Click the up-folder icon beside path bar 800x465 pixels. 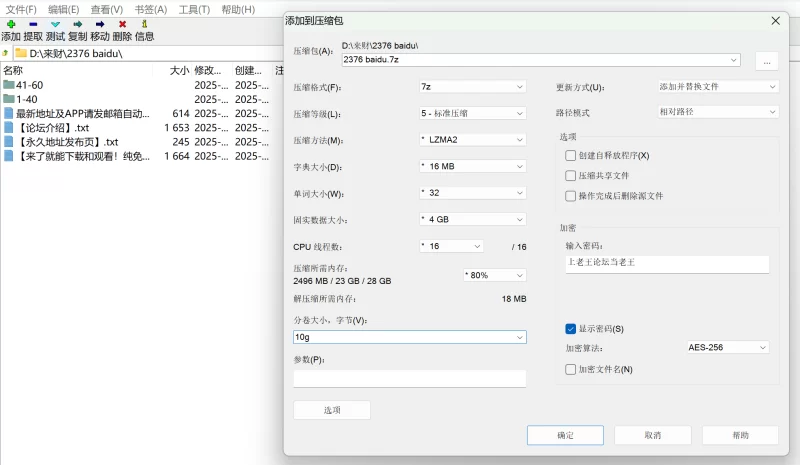tap(5, 53)
